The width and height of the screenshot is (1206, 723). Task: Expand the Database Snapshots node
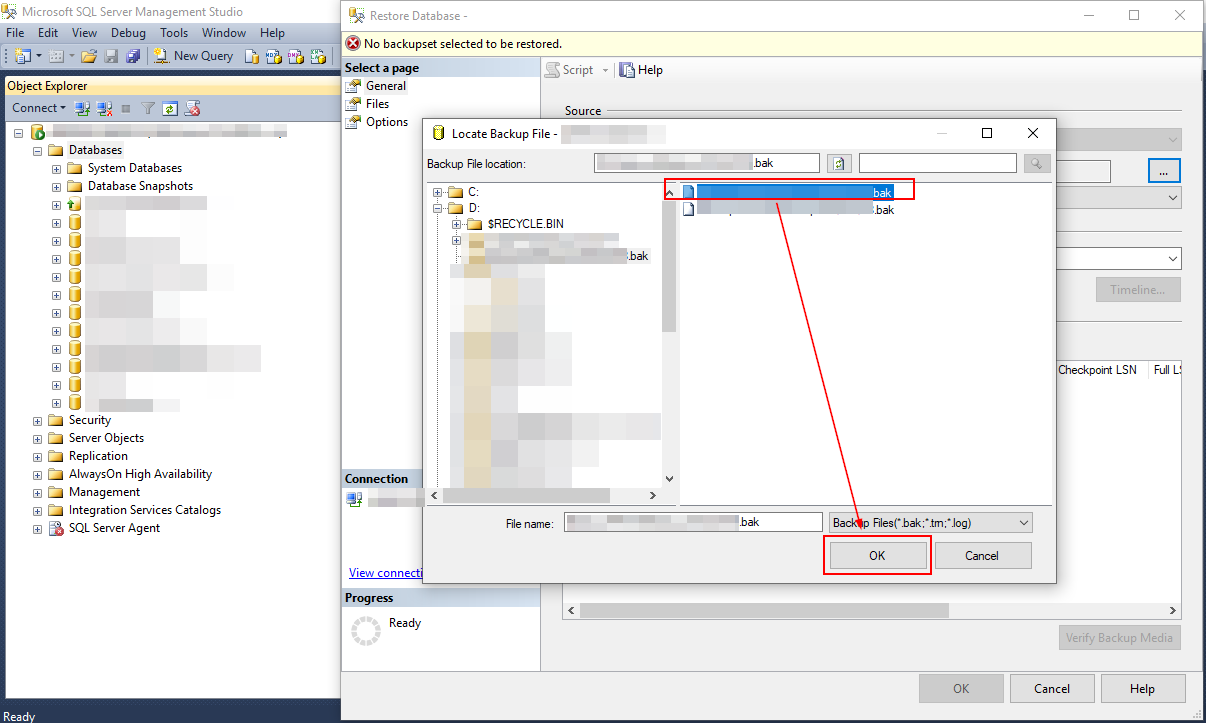point(57,186)
